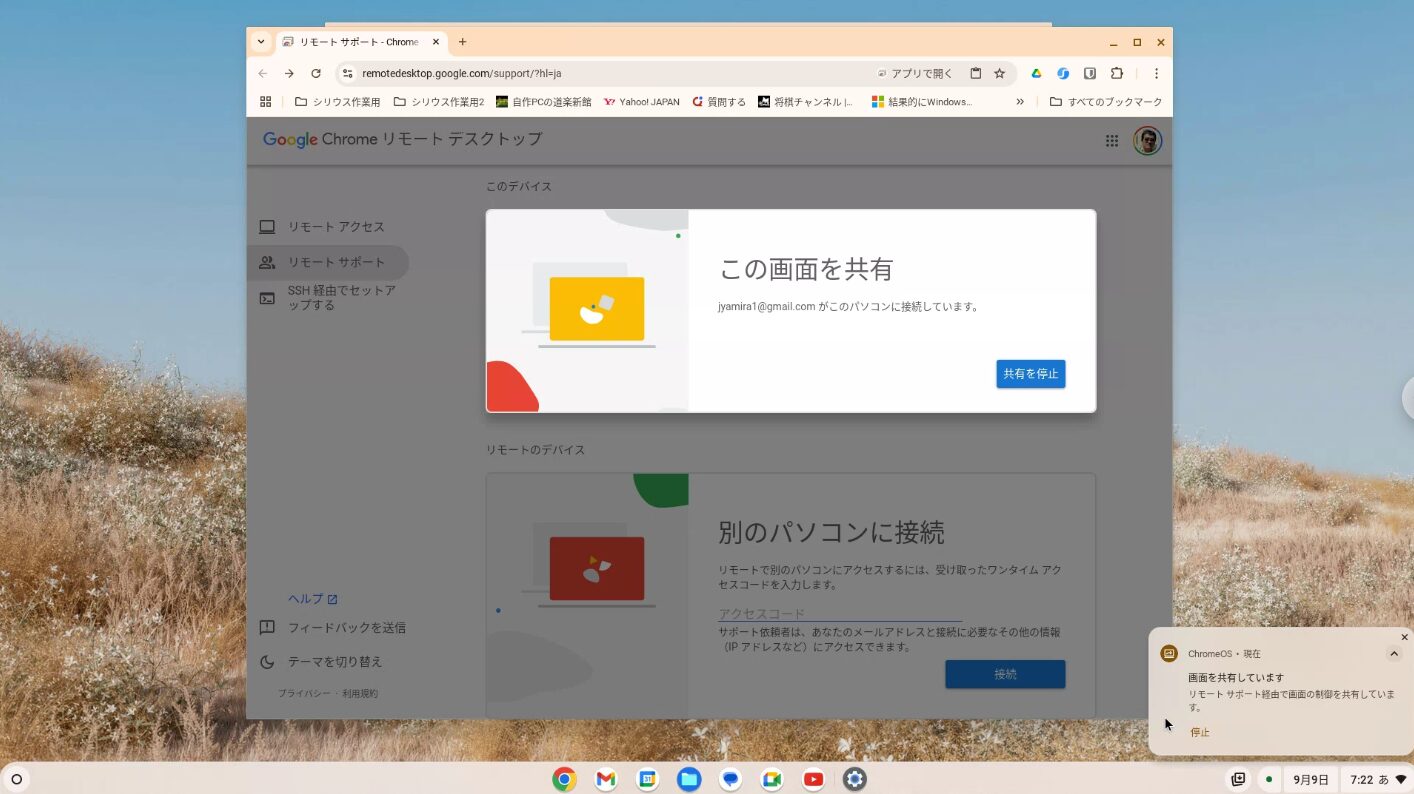Go back with the browser back arrow
Image resolution: width=1414 pixels, height=794 pixels.
coord(263,73)
